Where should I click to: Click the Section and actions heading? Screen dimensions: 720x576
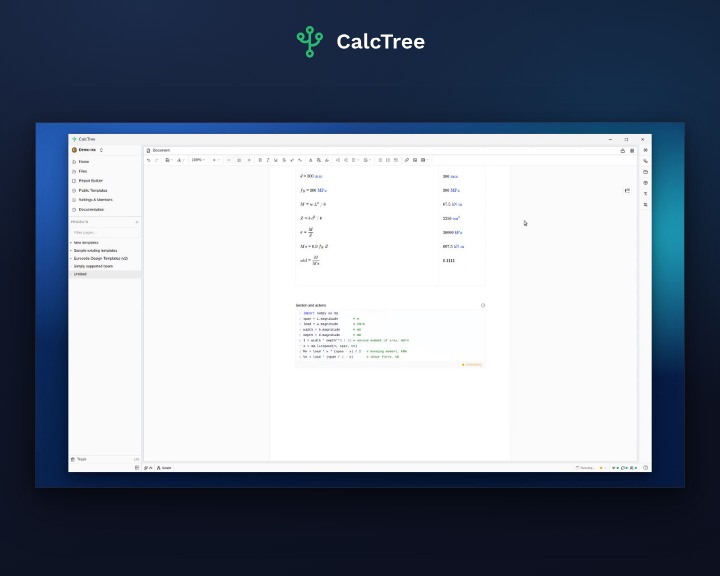(x=311, y=305)
